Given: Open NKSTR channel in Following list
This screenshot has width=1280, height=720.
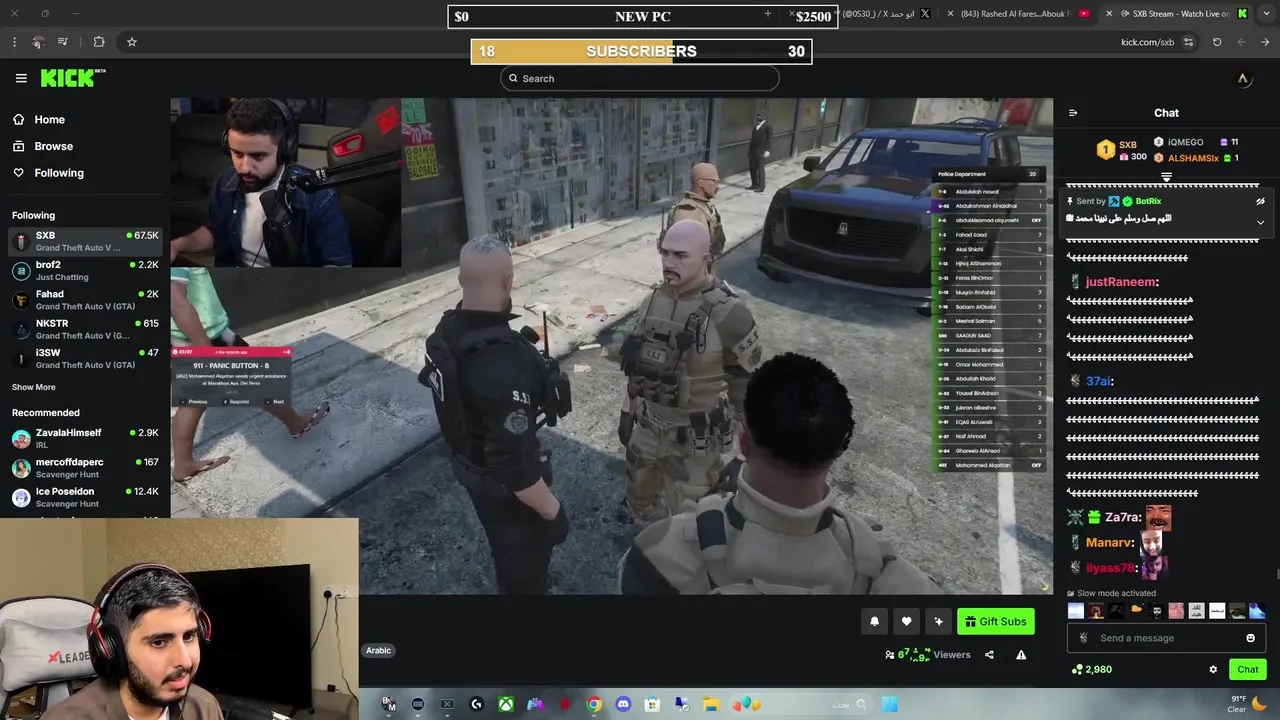Looking at the screenshot, I should pos(85,329).
